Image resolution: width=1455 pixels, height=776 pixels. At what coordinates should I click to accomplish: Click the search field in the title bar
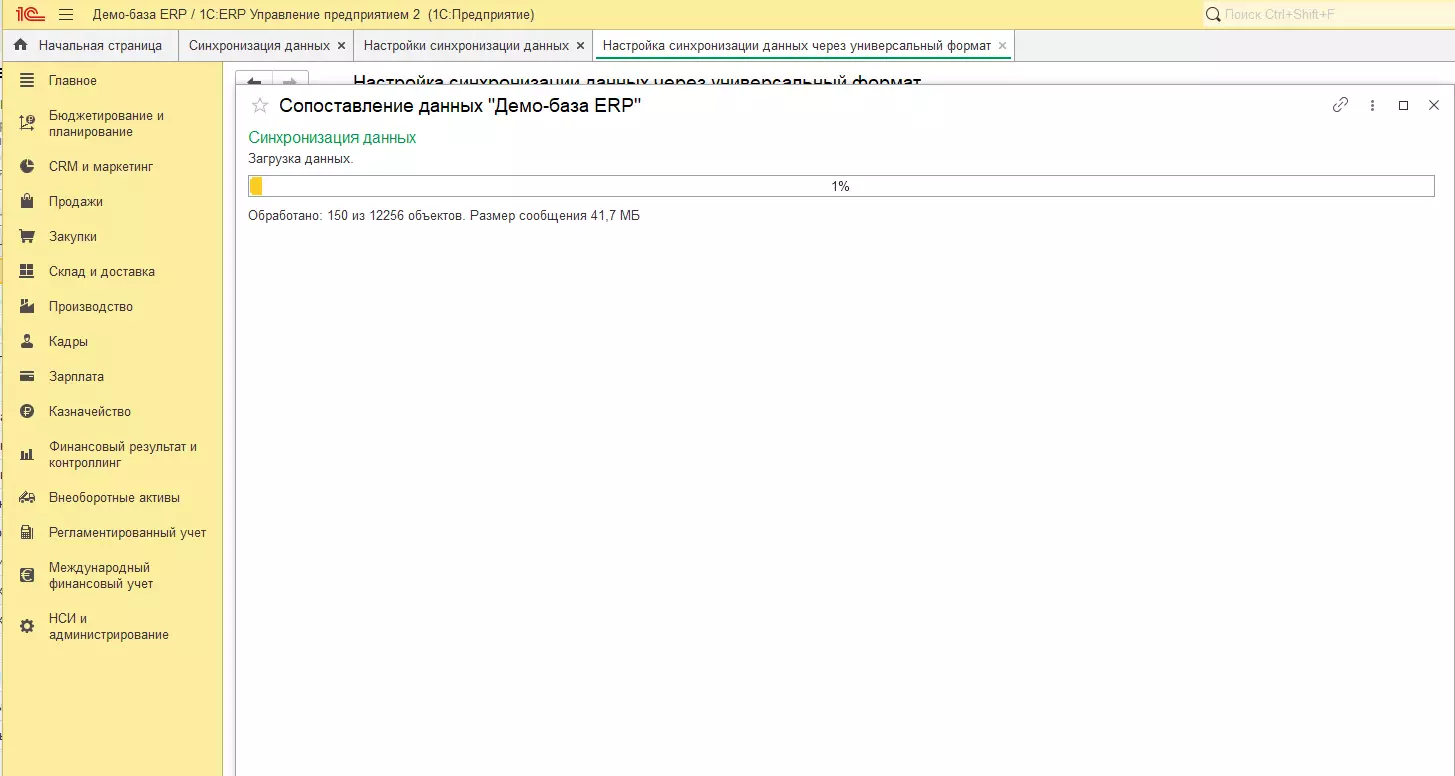[1326, 14]
